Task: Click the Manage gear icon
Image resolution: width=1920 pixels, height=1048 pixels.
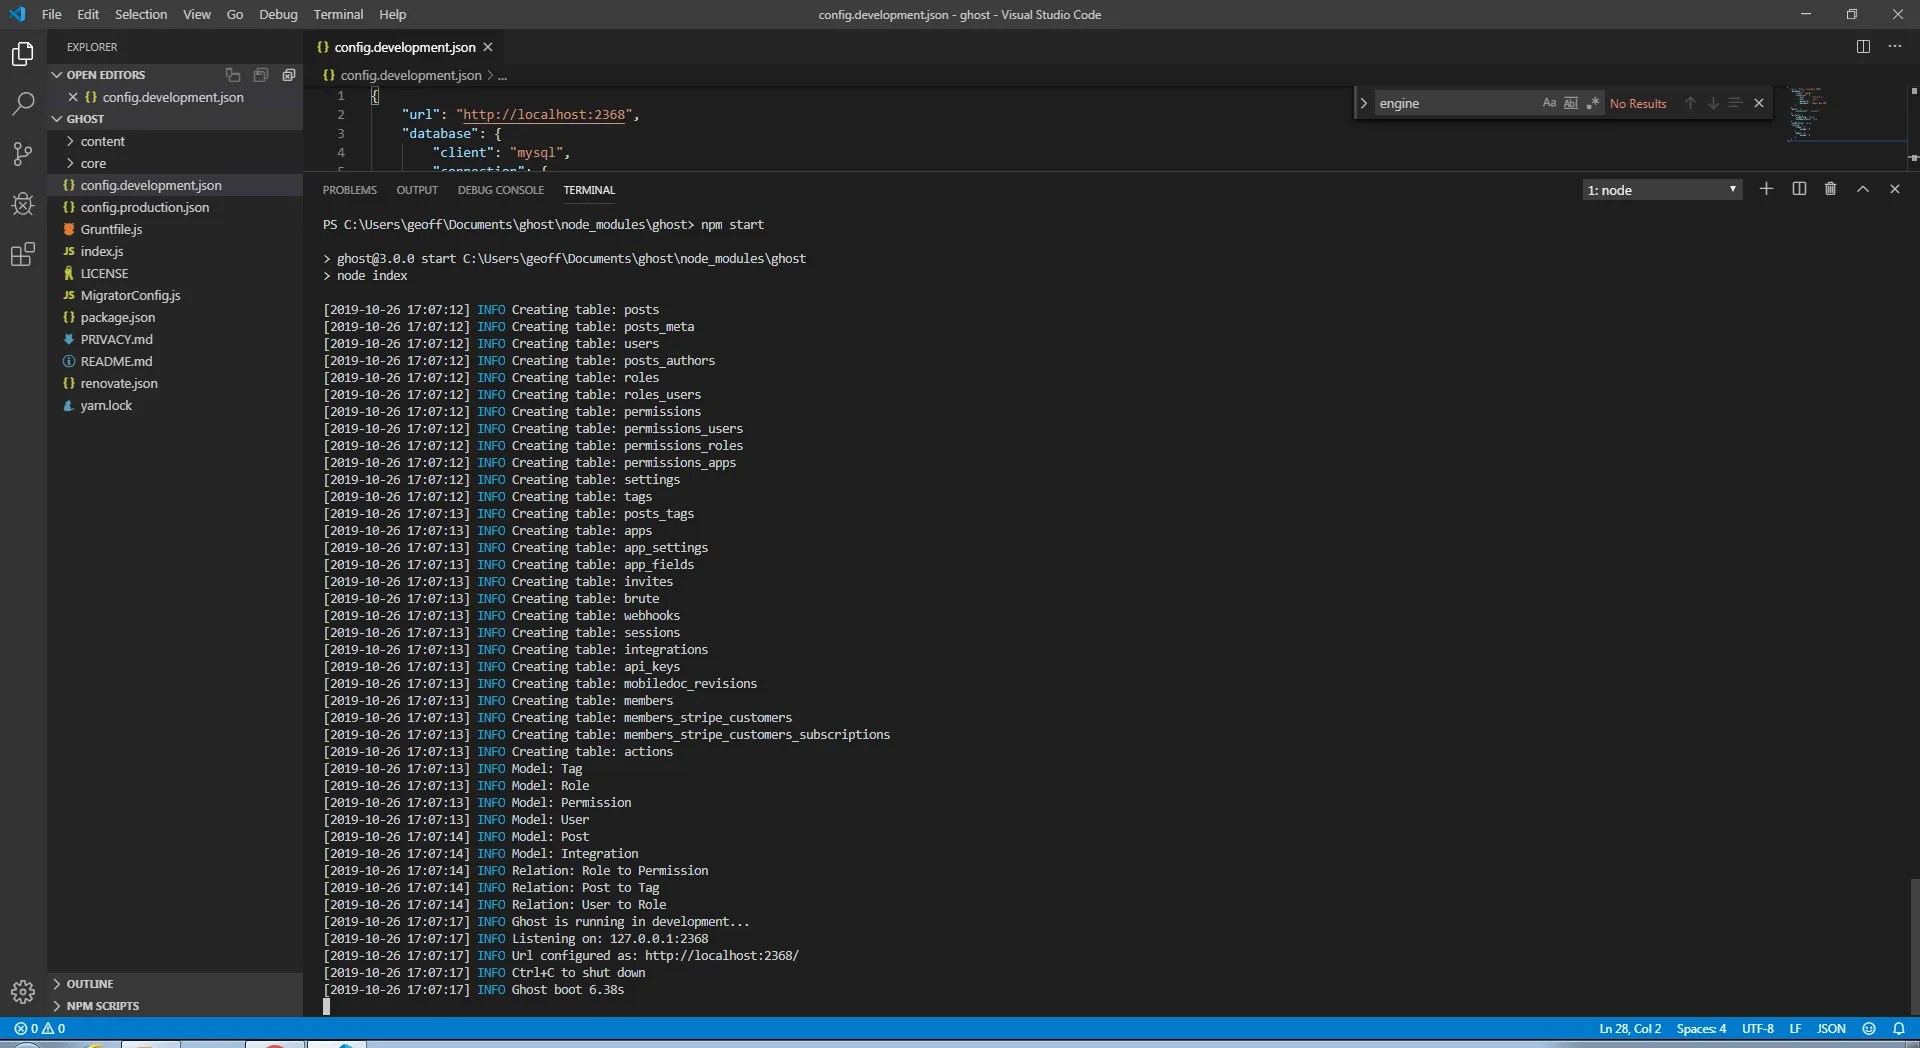Action: click(x=22, y=992)
